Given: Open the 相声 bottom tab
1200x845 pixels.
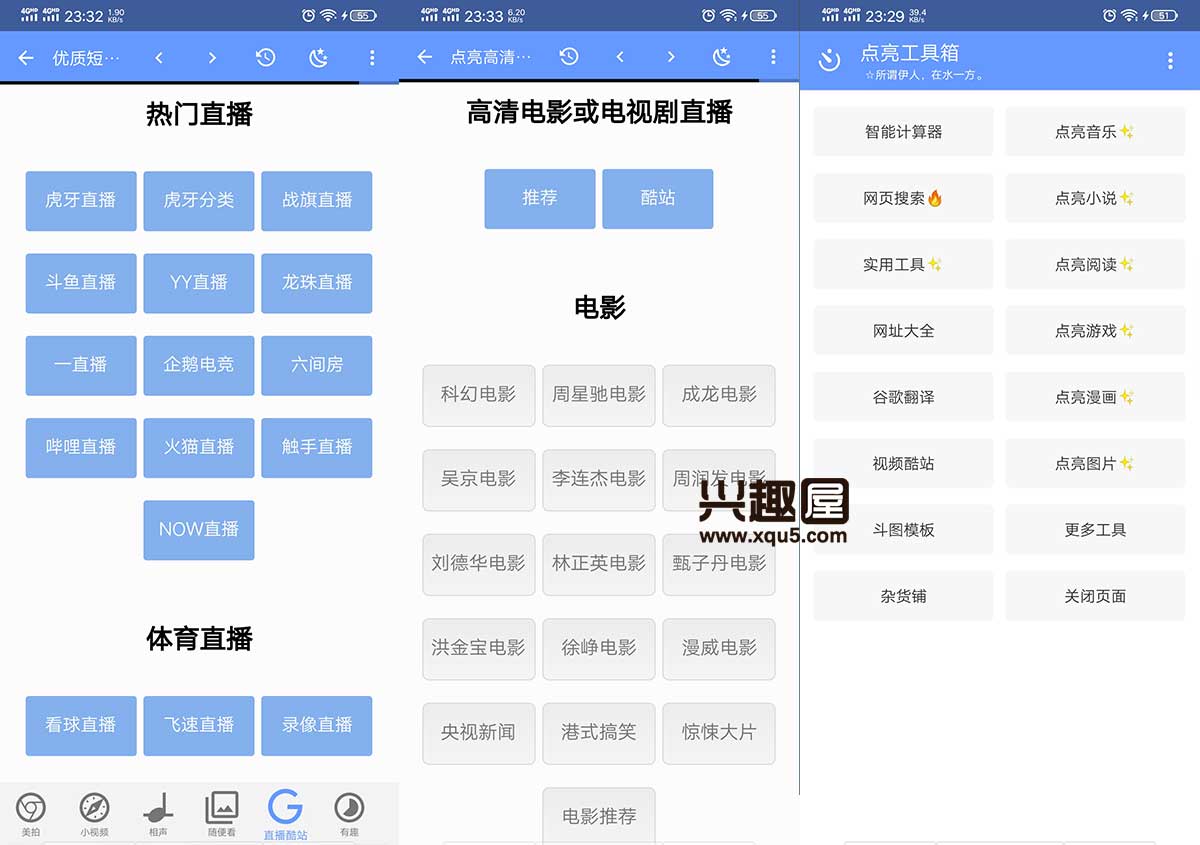Looking at the screenshot, I should [158, 814].
